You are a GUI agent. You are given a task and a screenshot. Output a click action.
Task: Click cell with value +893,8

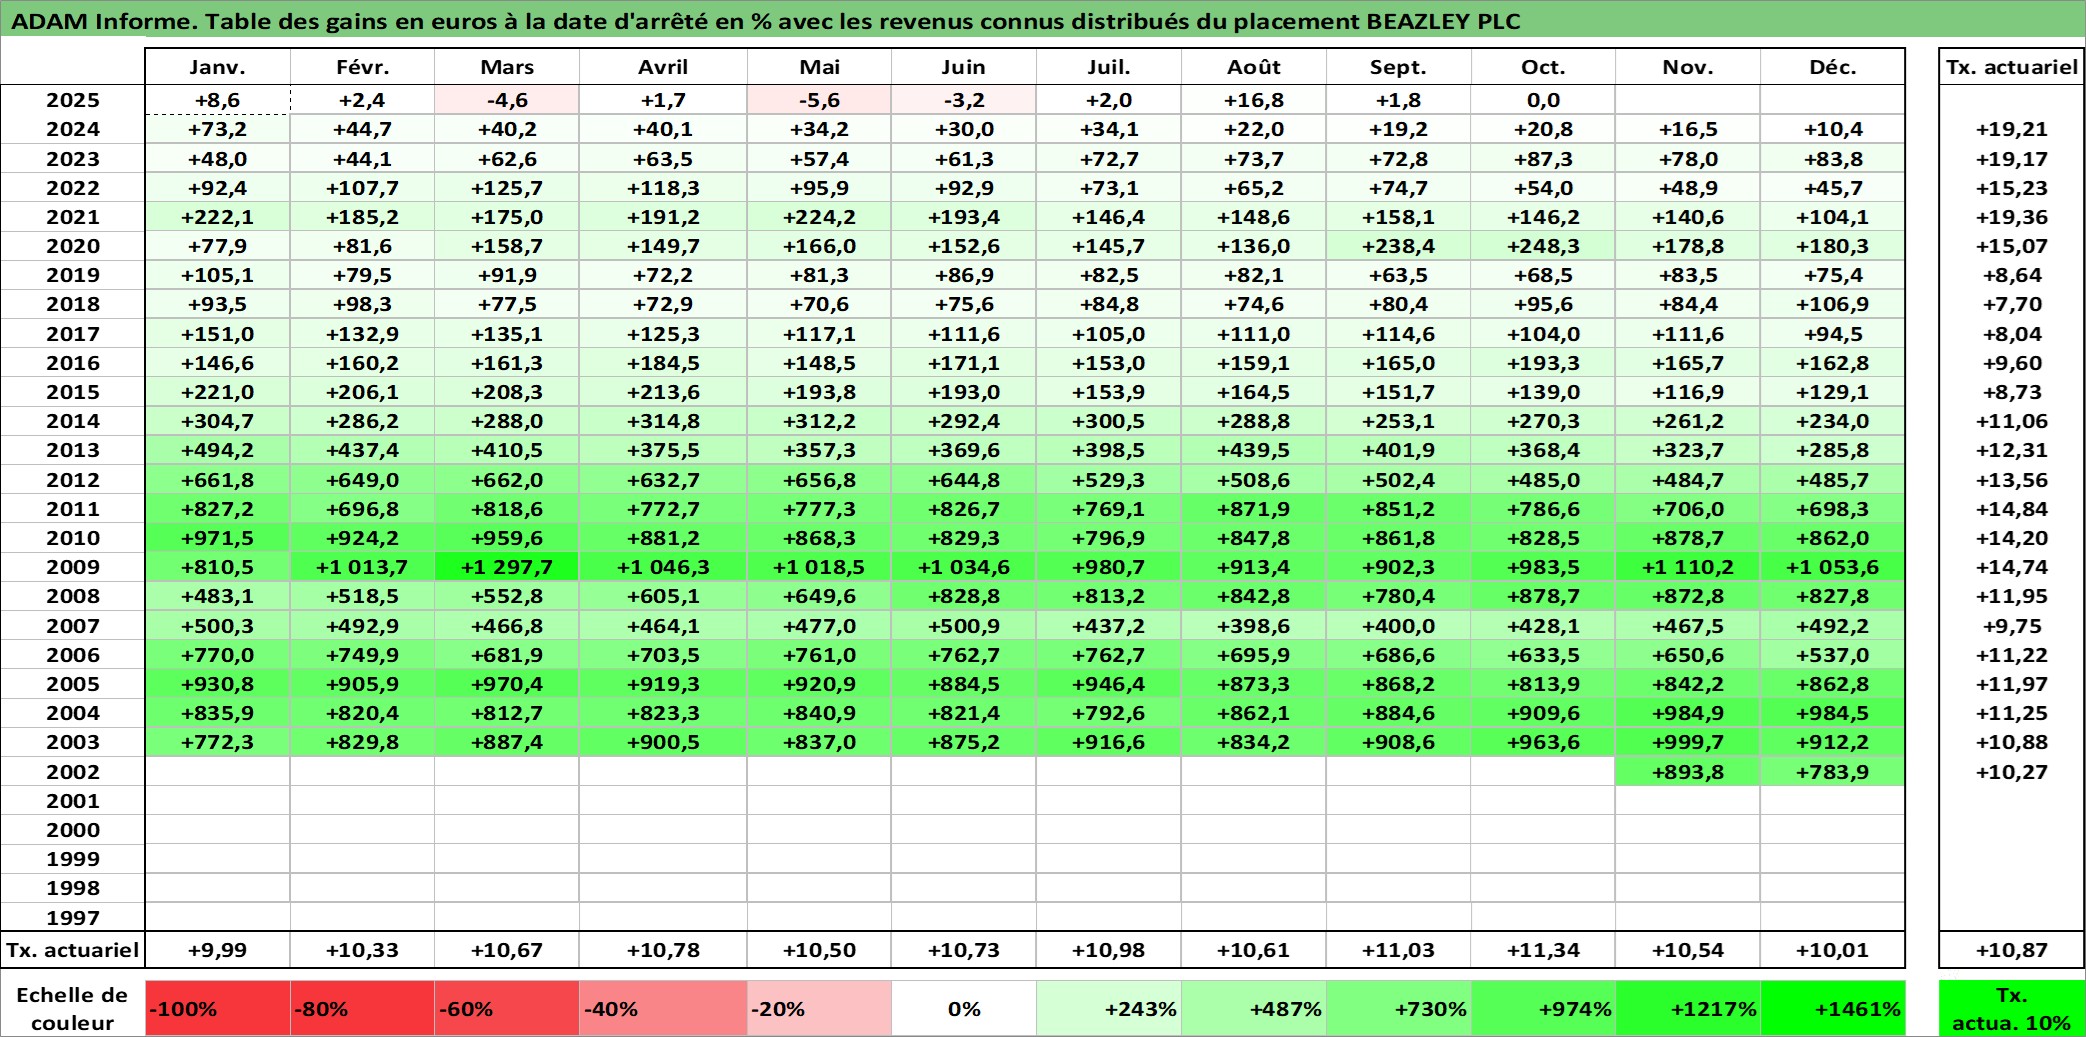(1688, 772)
